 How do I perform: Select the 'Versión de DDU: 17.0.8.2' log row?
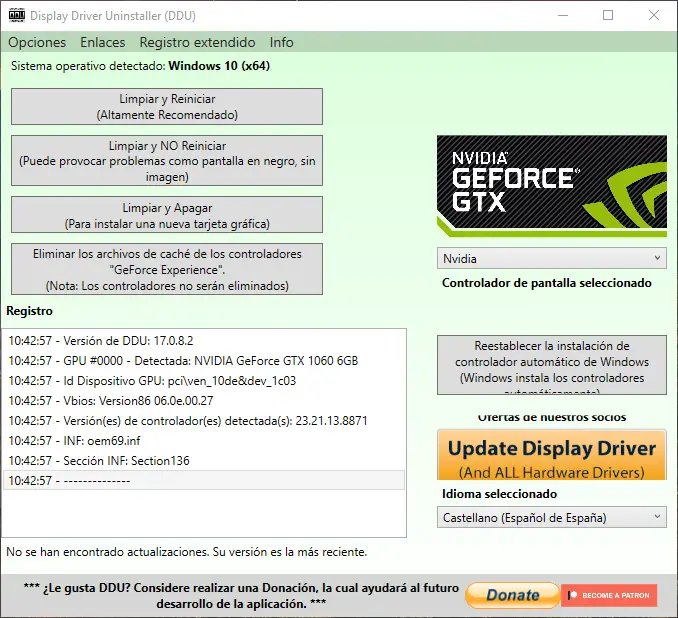(204, 341)
